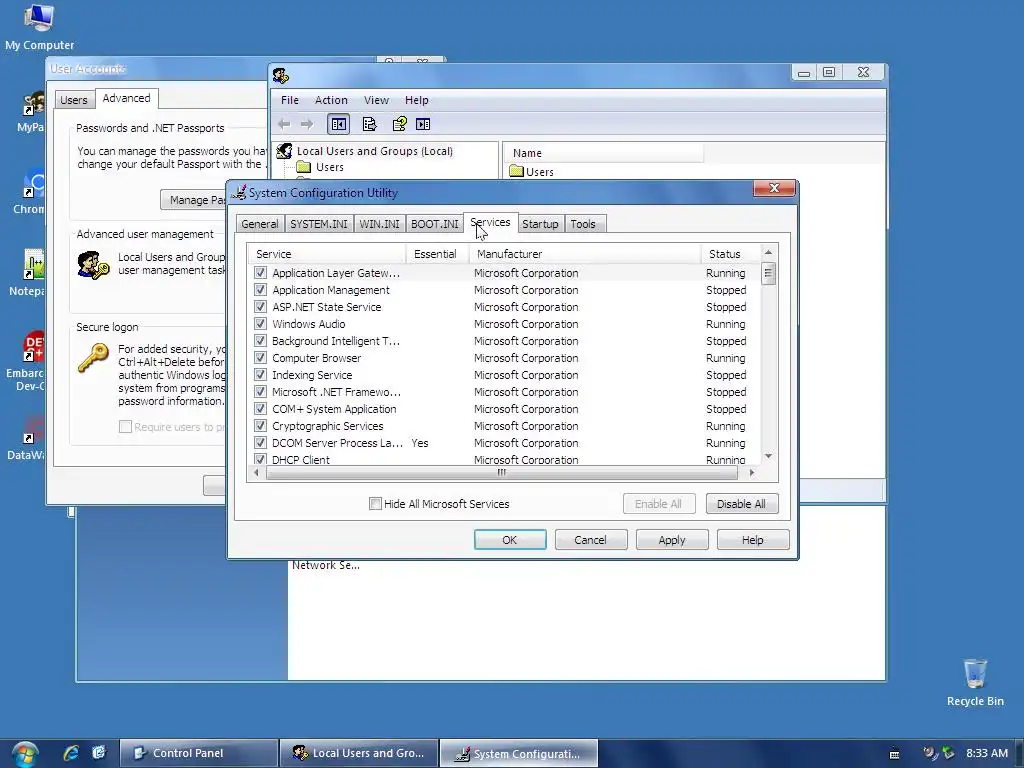Uncheck Windows Audio service checkbox
Image resolution: width=1024 pixels, height=768 pixels.
[x=261, y=323]
